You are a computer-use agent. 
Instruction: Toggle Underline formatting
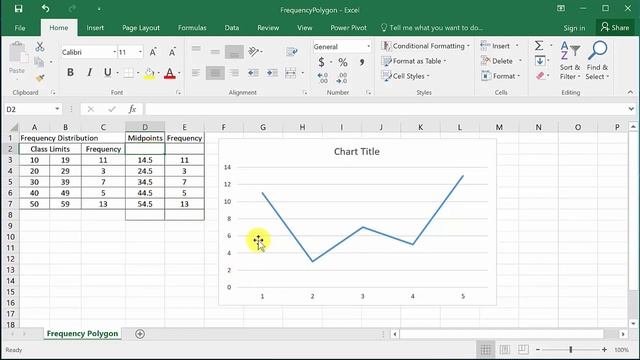(x=107, y=73)
